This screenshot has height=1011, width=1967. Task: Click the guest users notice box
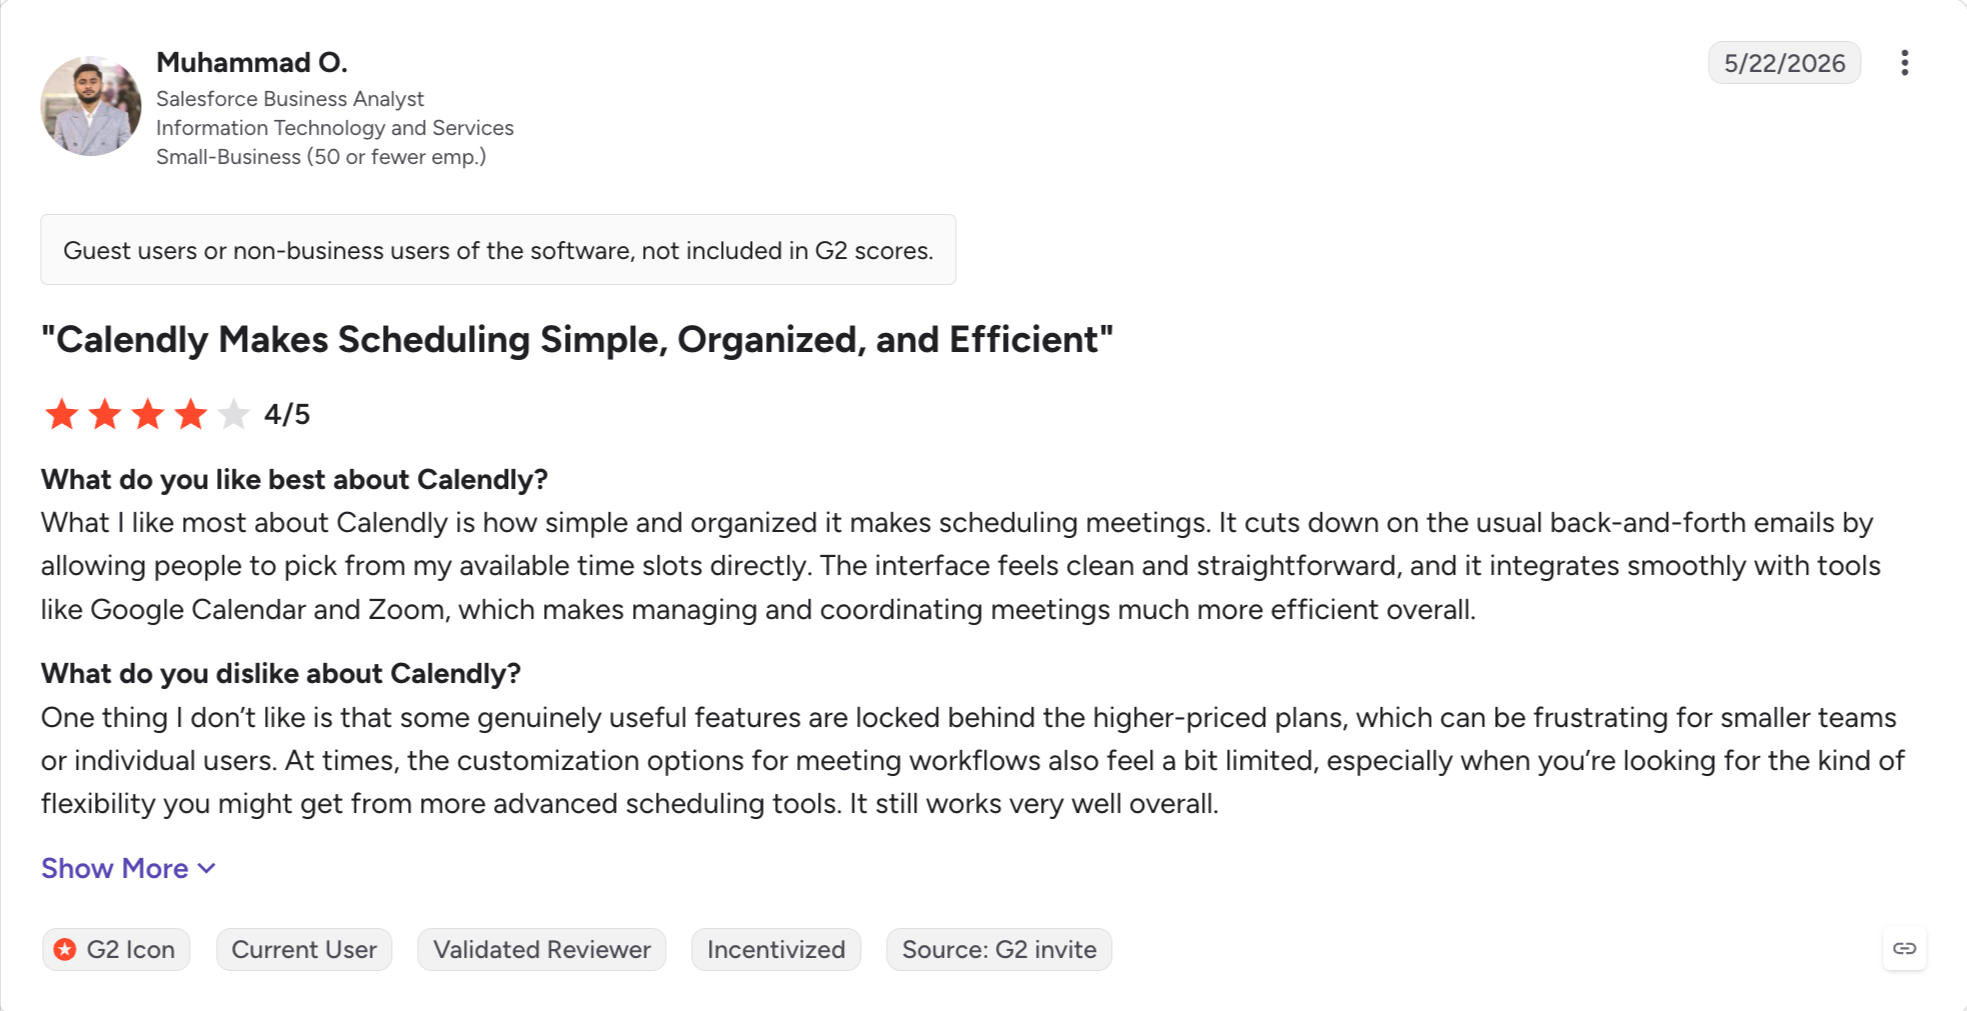498,250
